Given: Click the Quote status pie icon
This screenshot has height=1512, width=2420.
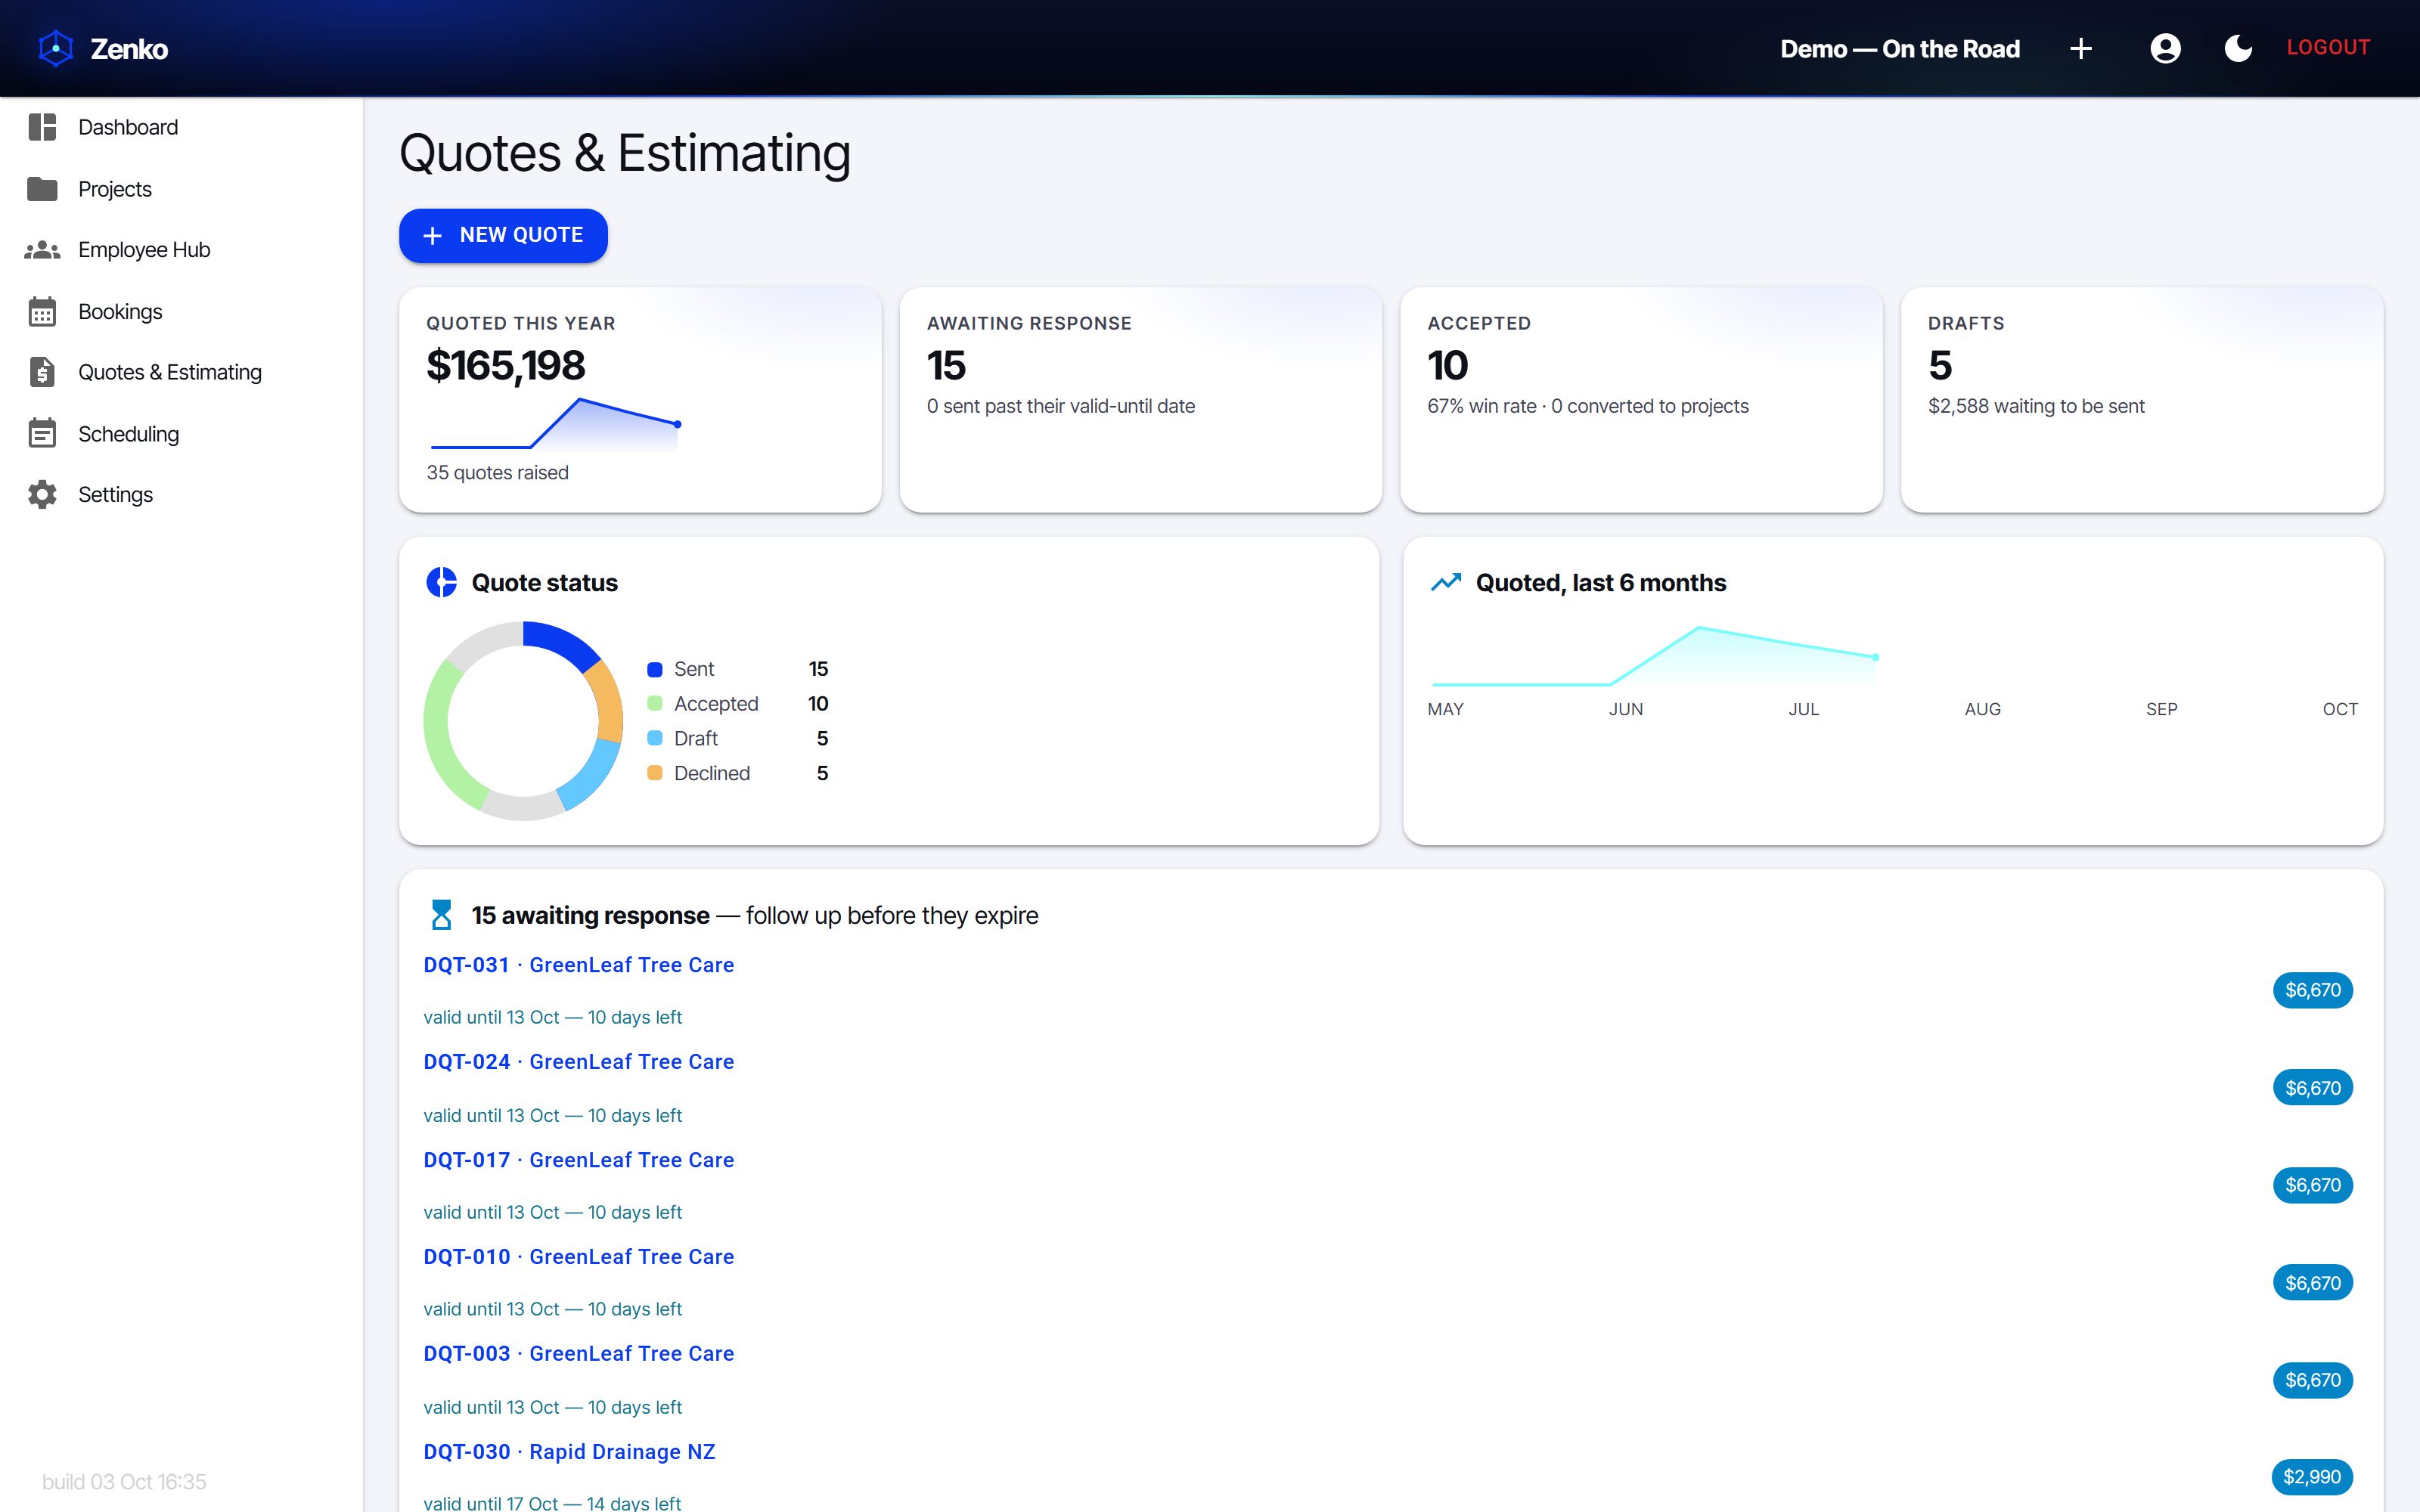Looking at the screenshot, I should tap(441, 582).
